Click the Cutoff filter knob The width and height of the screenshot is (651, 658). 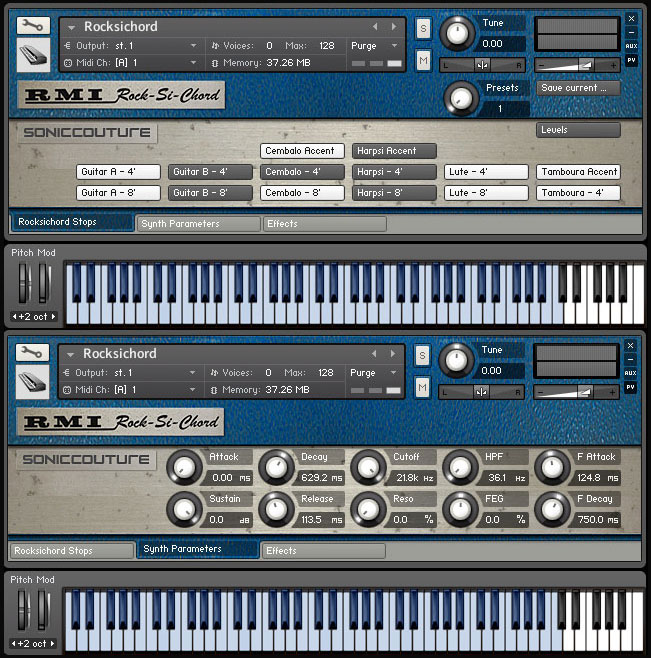pos(367,466)
